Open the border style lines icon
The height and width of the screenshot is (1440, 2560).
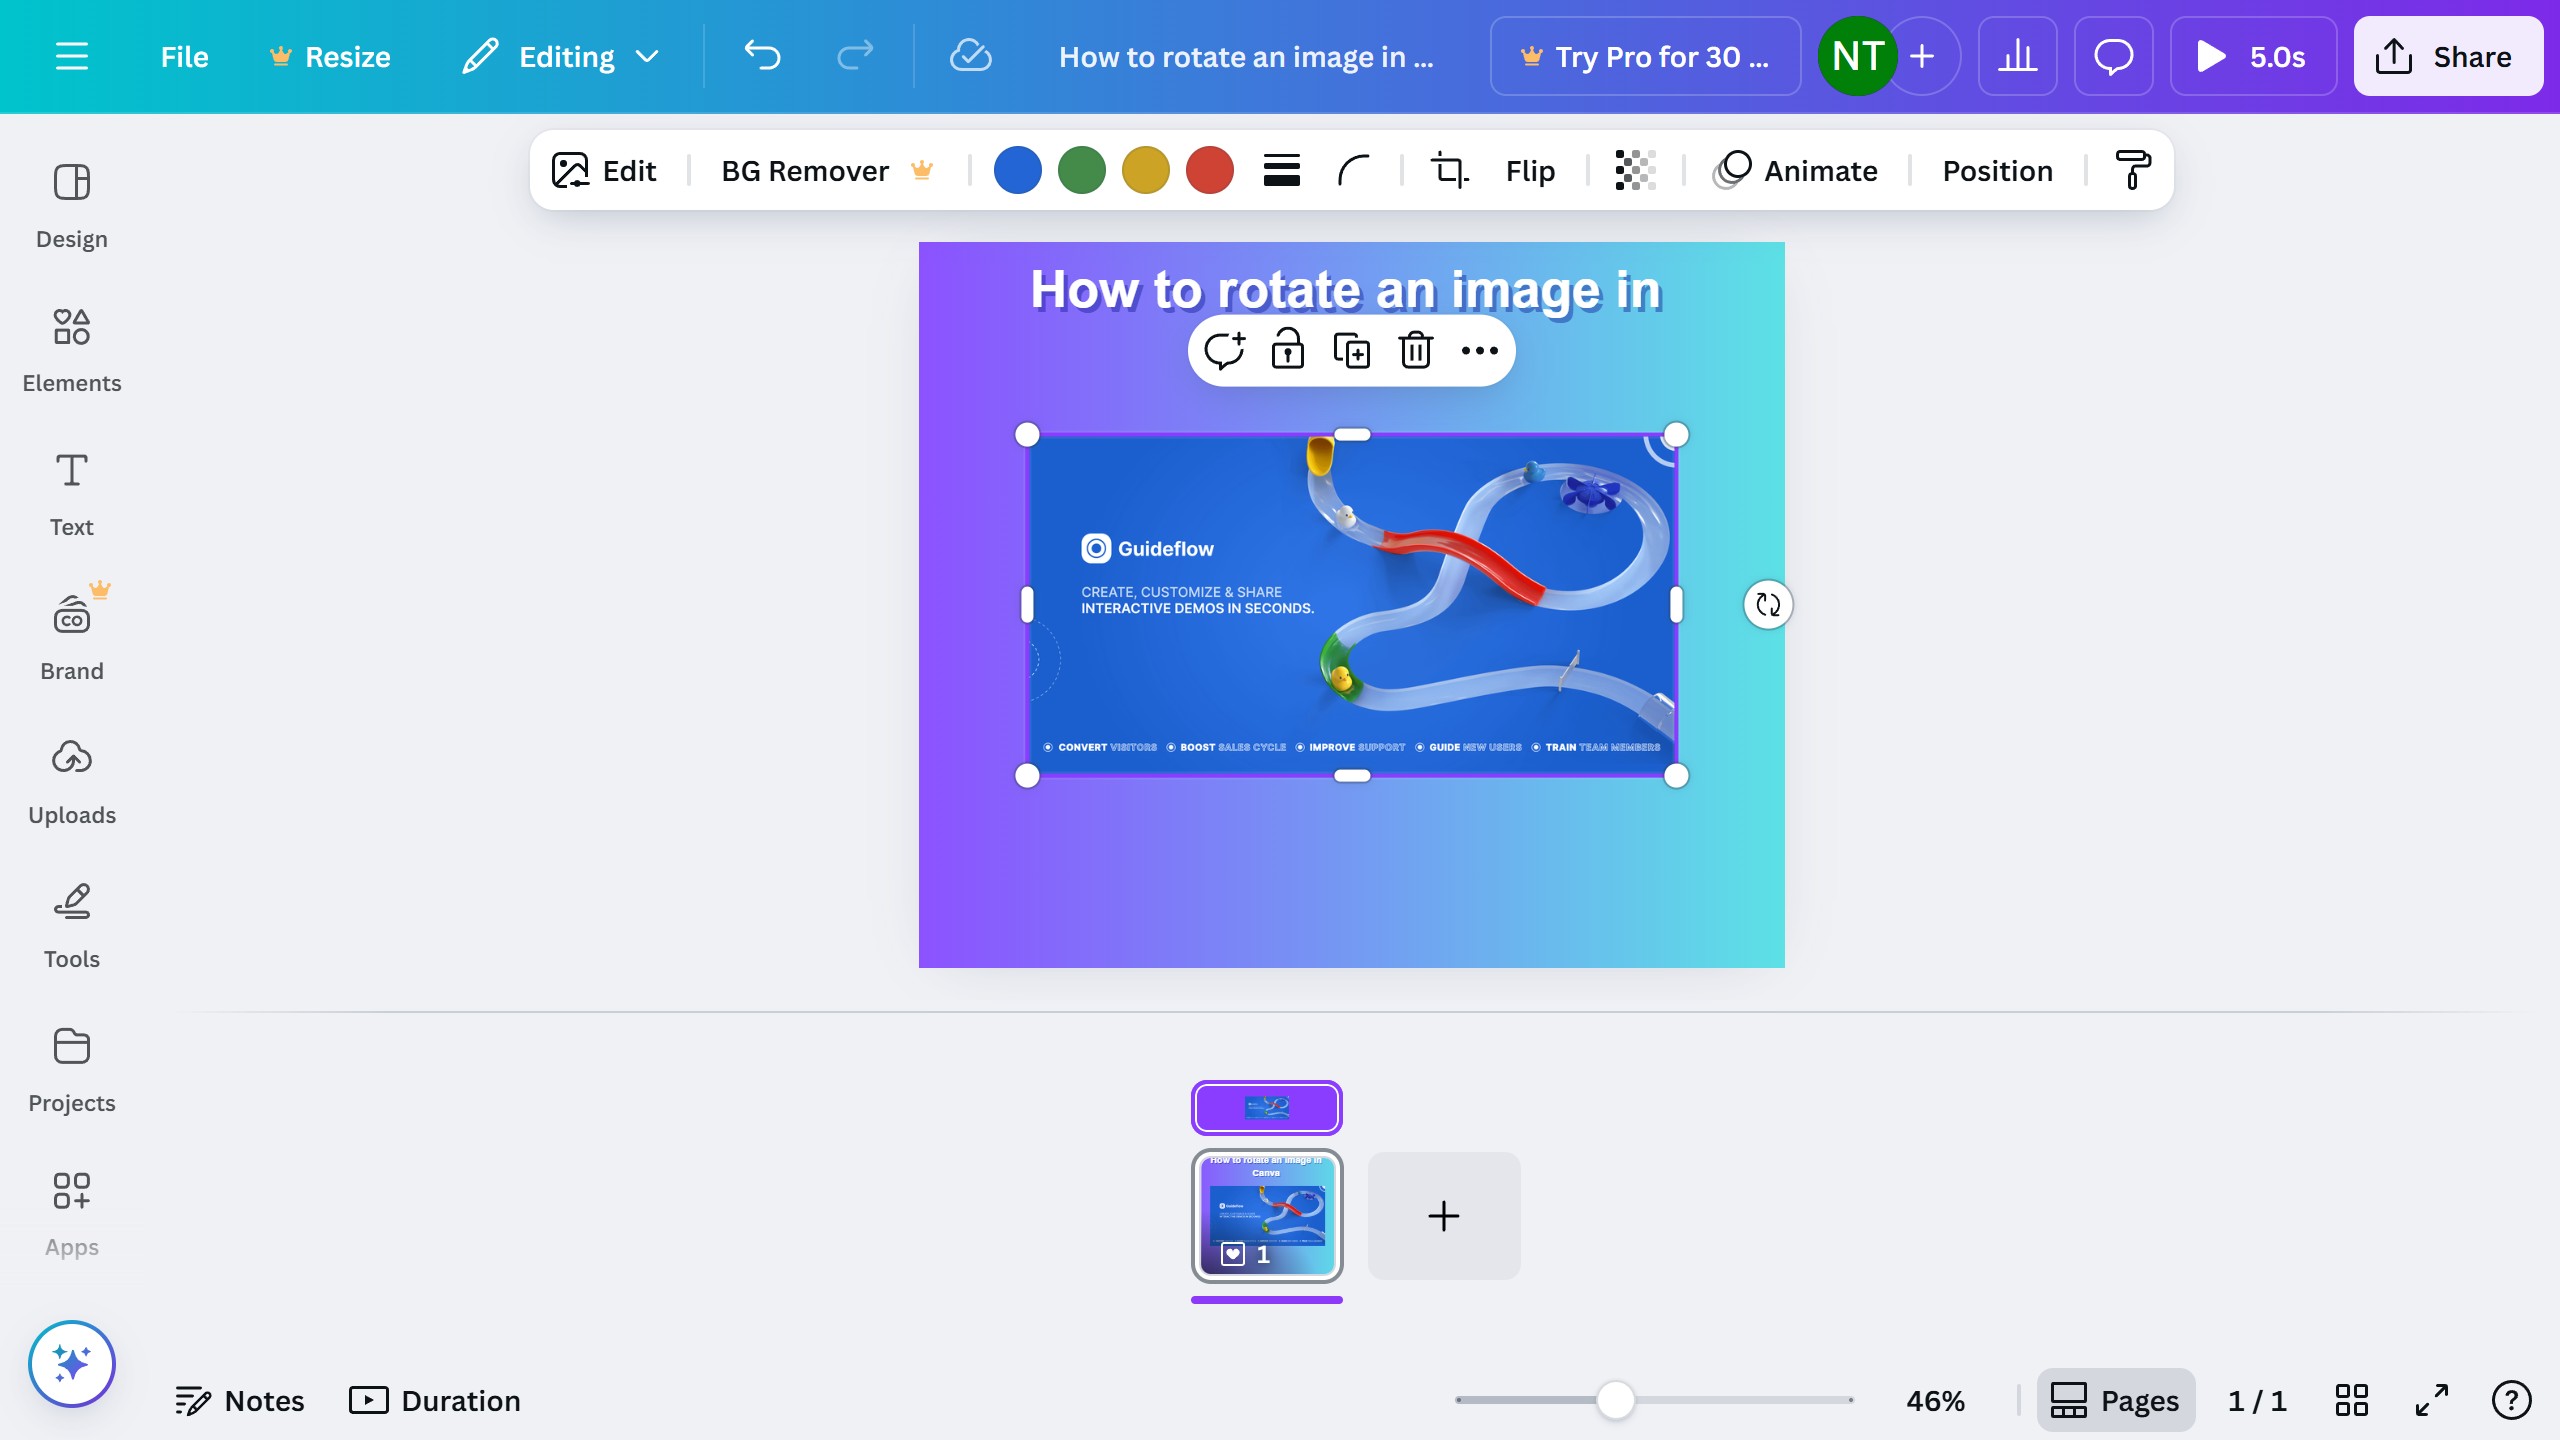coord(1281,170)
